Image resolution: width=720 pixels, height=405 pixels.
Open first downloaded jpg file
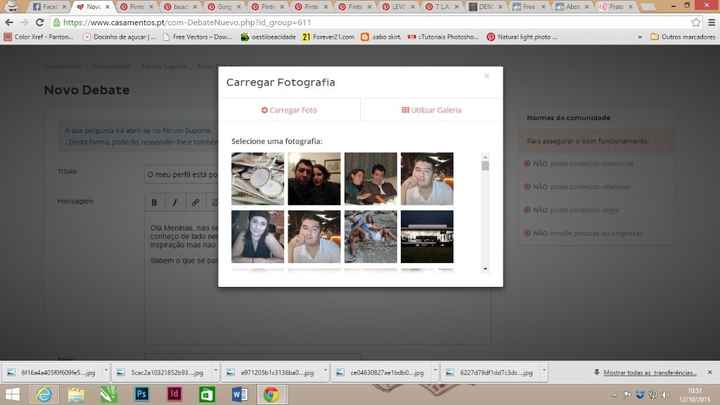[x=52, y=373]
